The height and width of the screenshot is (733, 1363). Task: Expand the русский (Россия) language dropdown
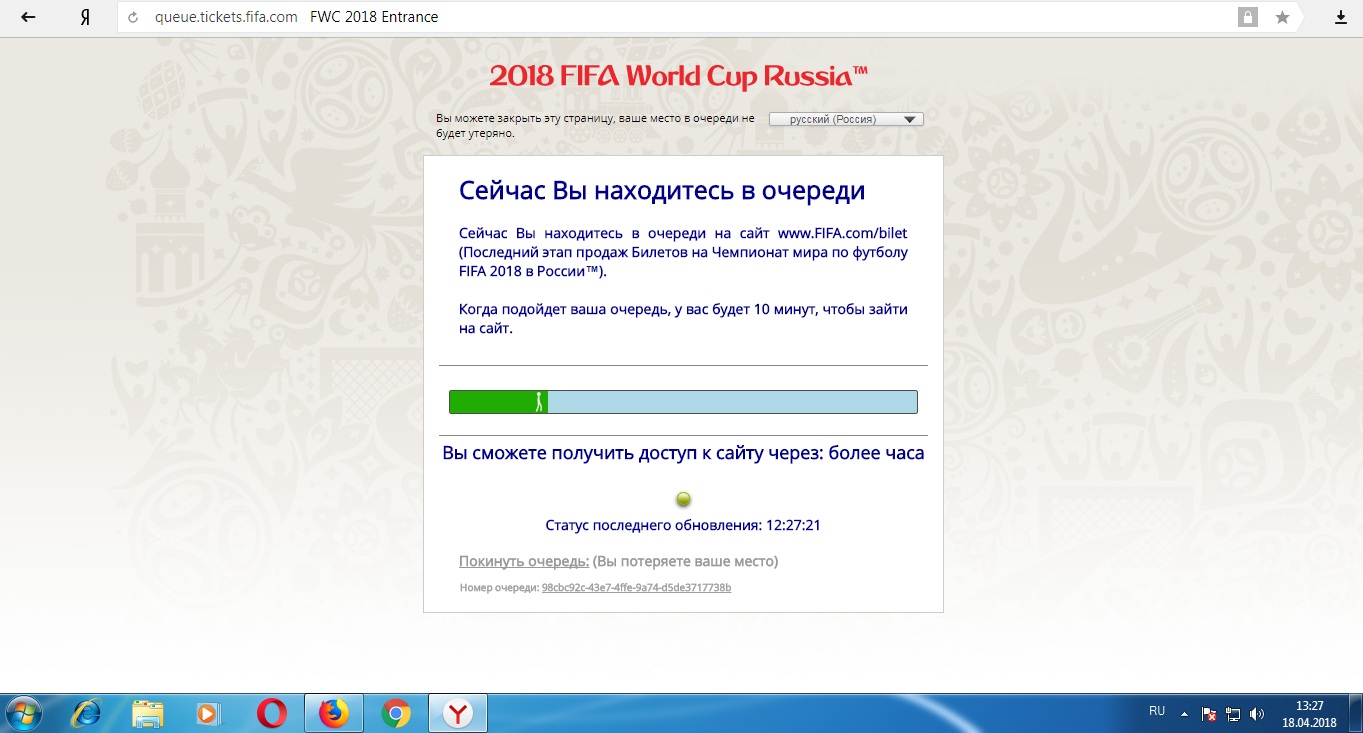click(x=846, y=119)
